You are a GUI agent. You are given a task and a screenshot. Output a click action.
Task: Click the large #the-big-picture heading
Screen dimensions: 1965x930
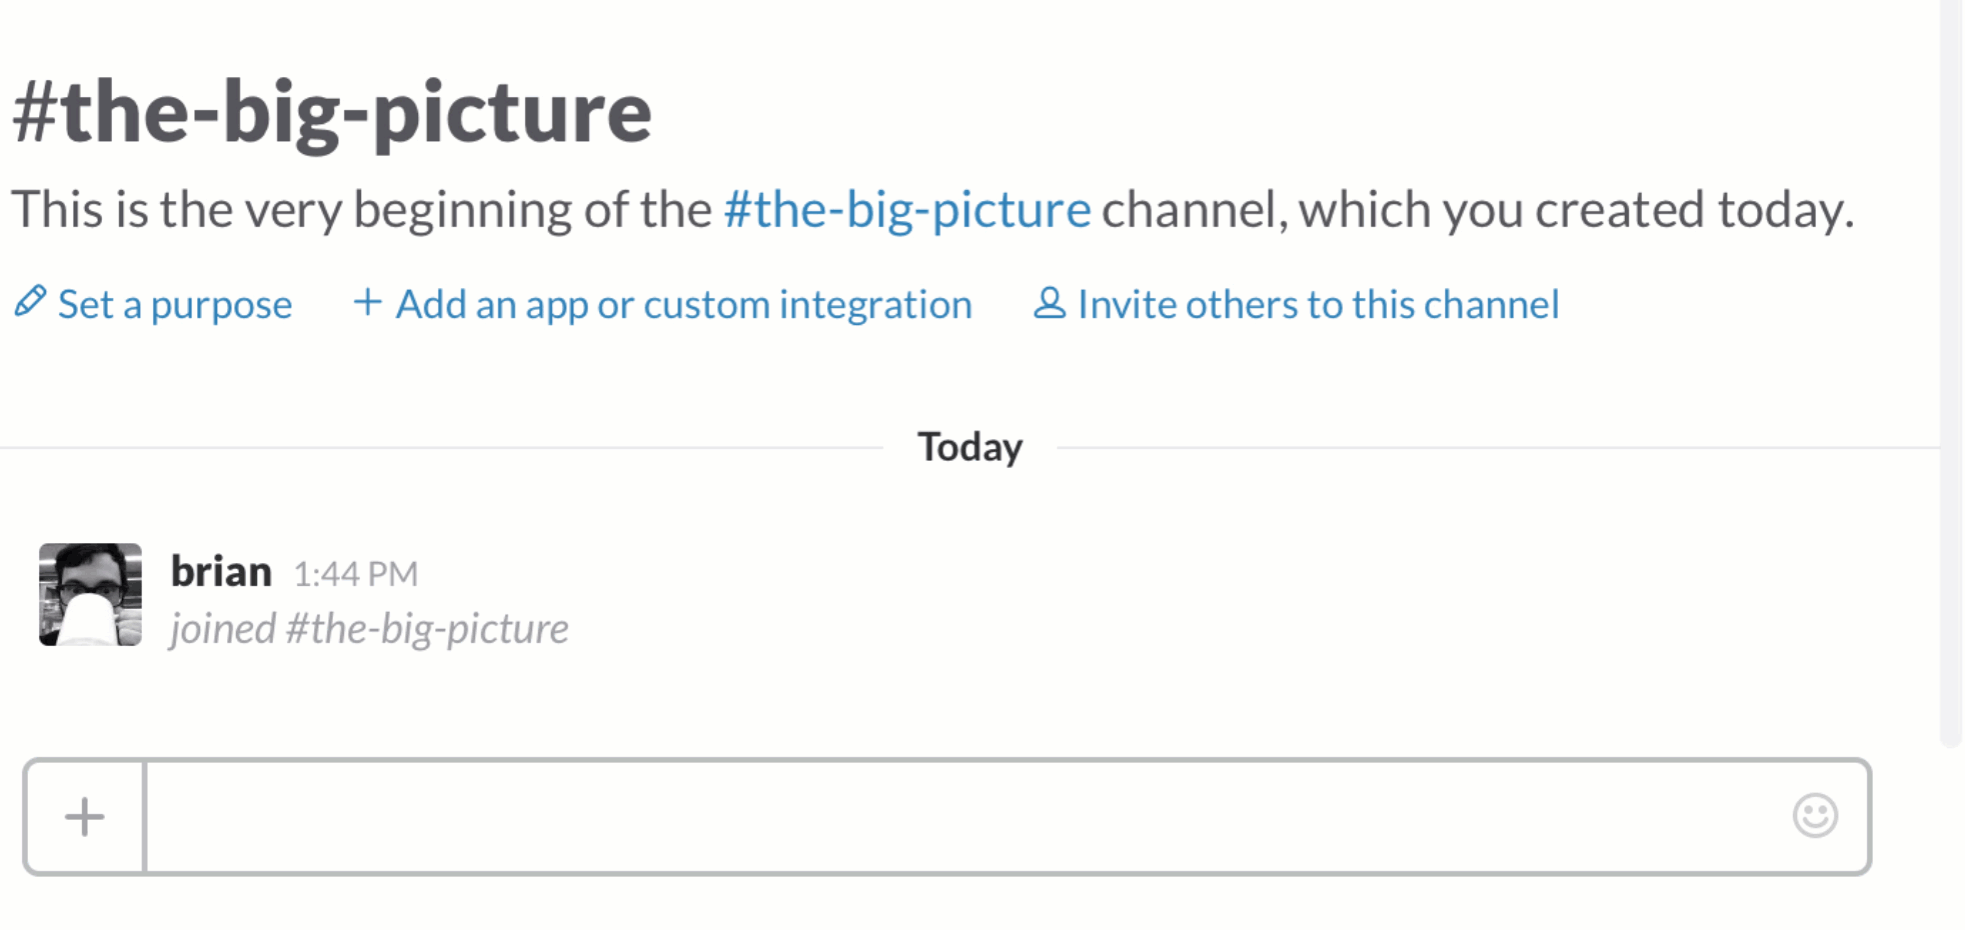332,113
